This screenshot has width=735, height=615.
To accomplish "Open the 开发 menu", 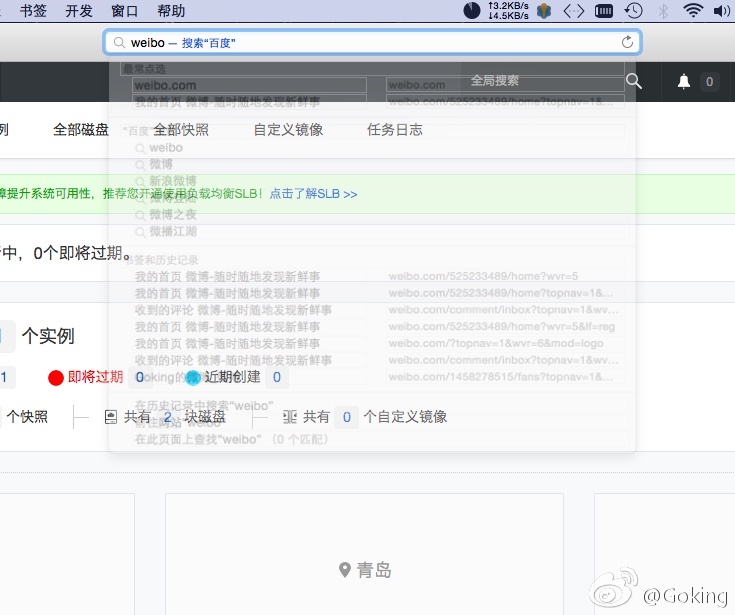I will [79, 10].
